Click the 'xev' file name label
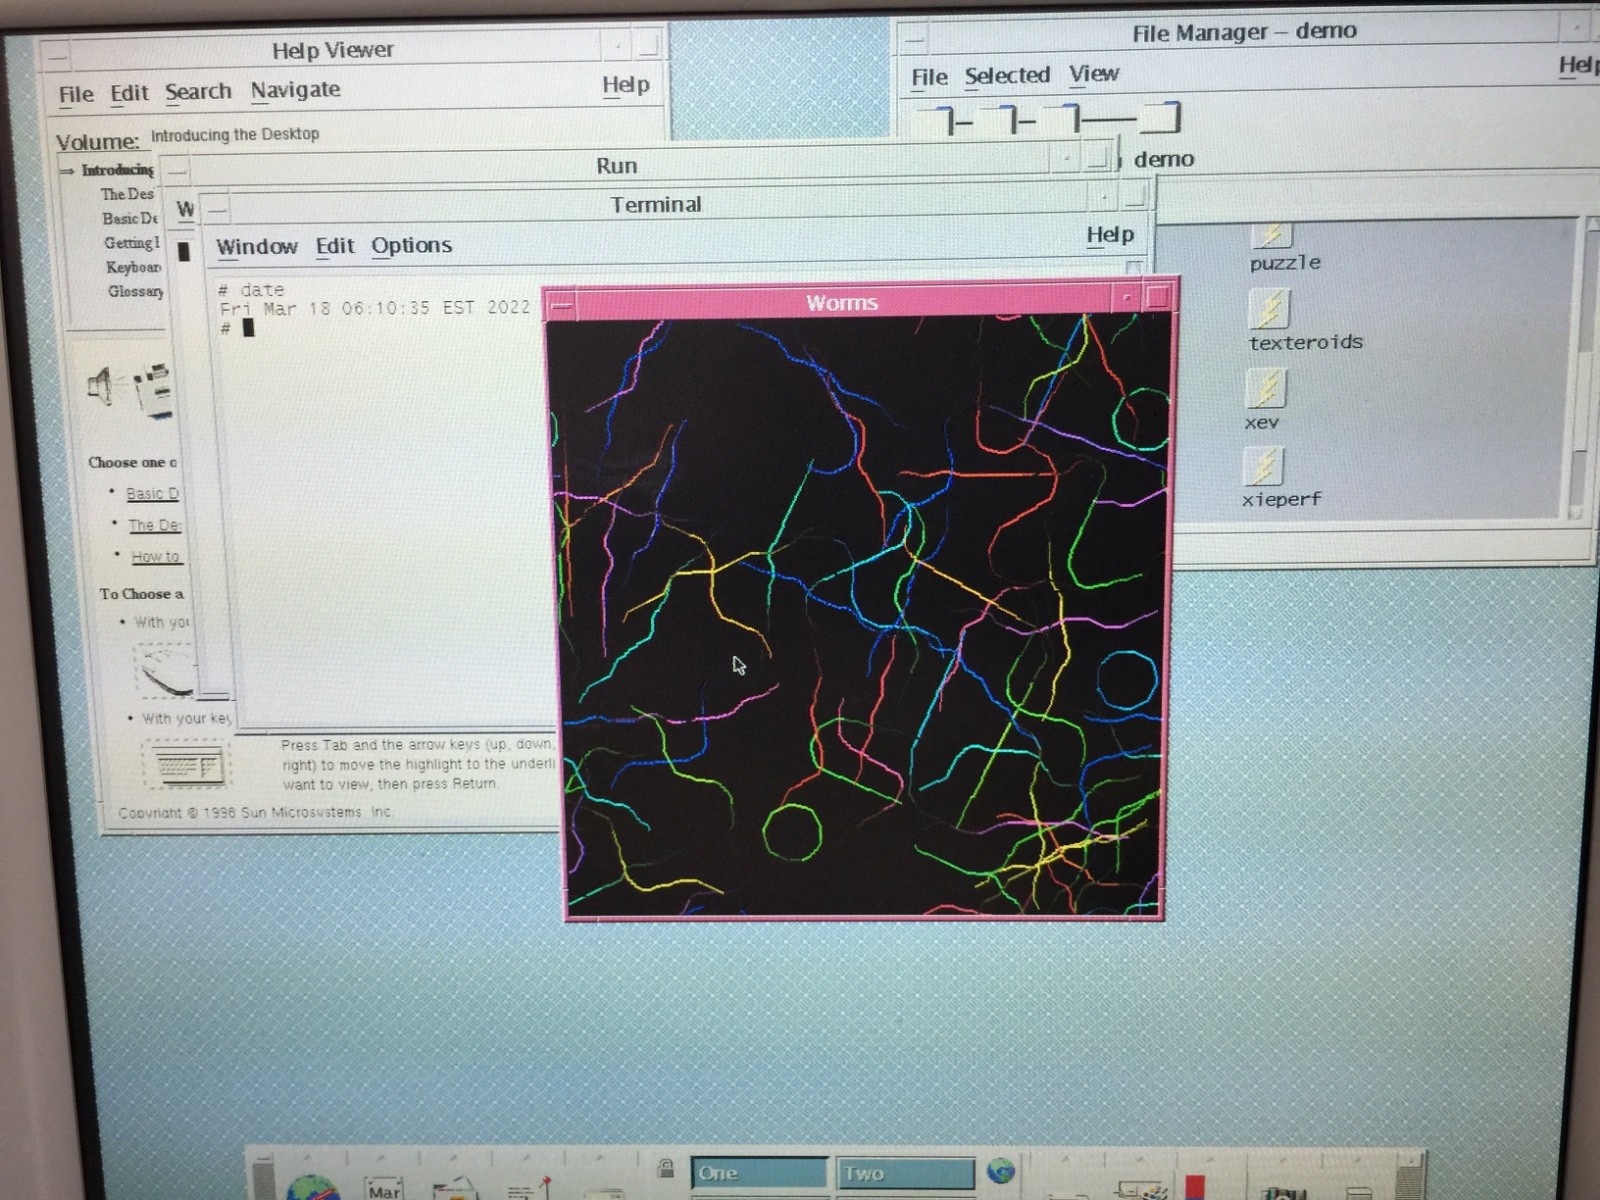The image size is (1600, 1200). click(1262, 422)
